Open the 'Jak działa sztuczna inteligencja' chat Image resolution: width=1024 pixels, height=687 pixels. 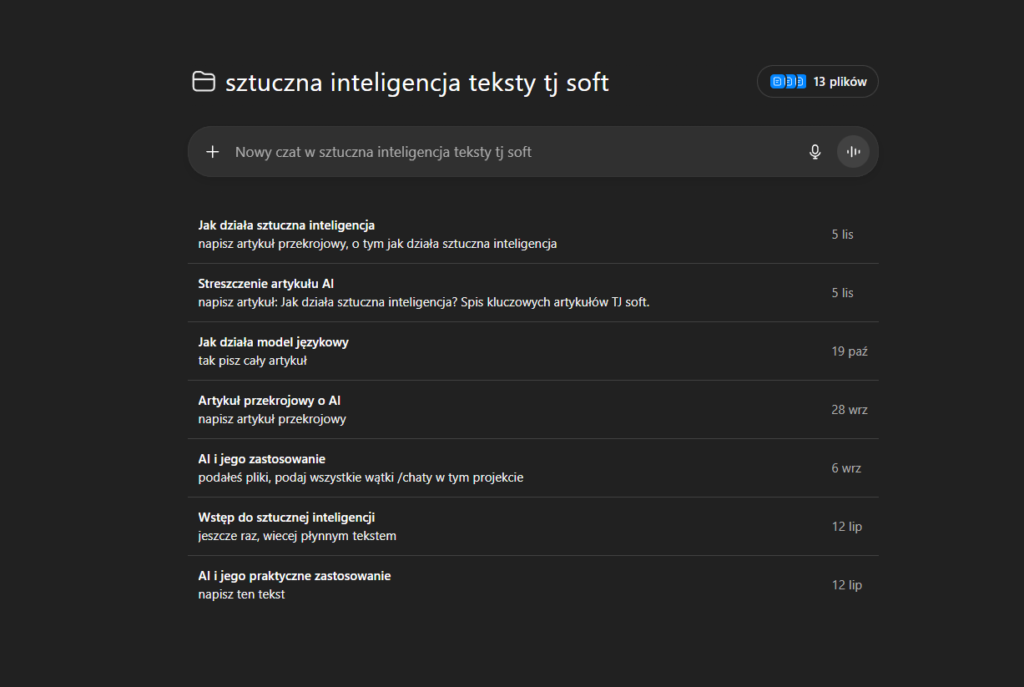pyautogui.click(x=286, y=225)
